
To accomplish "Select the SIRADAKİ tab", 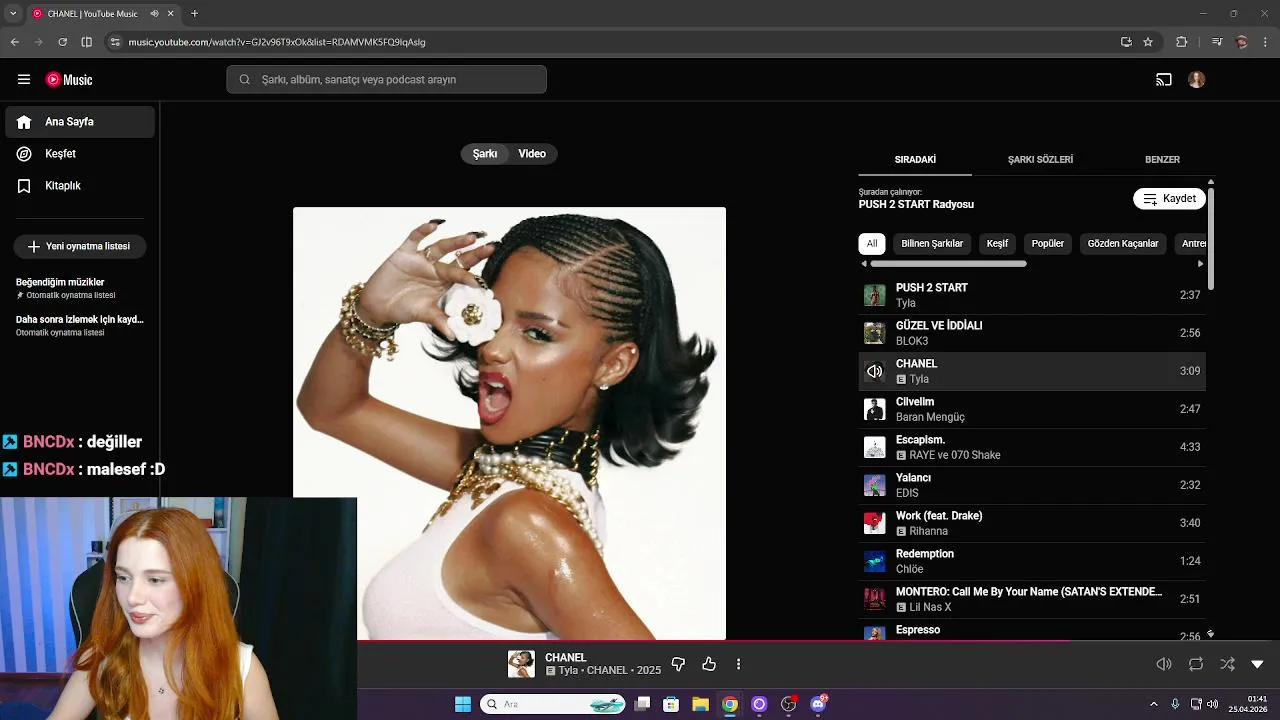I will (x=915, y=160).
